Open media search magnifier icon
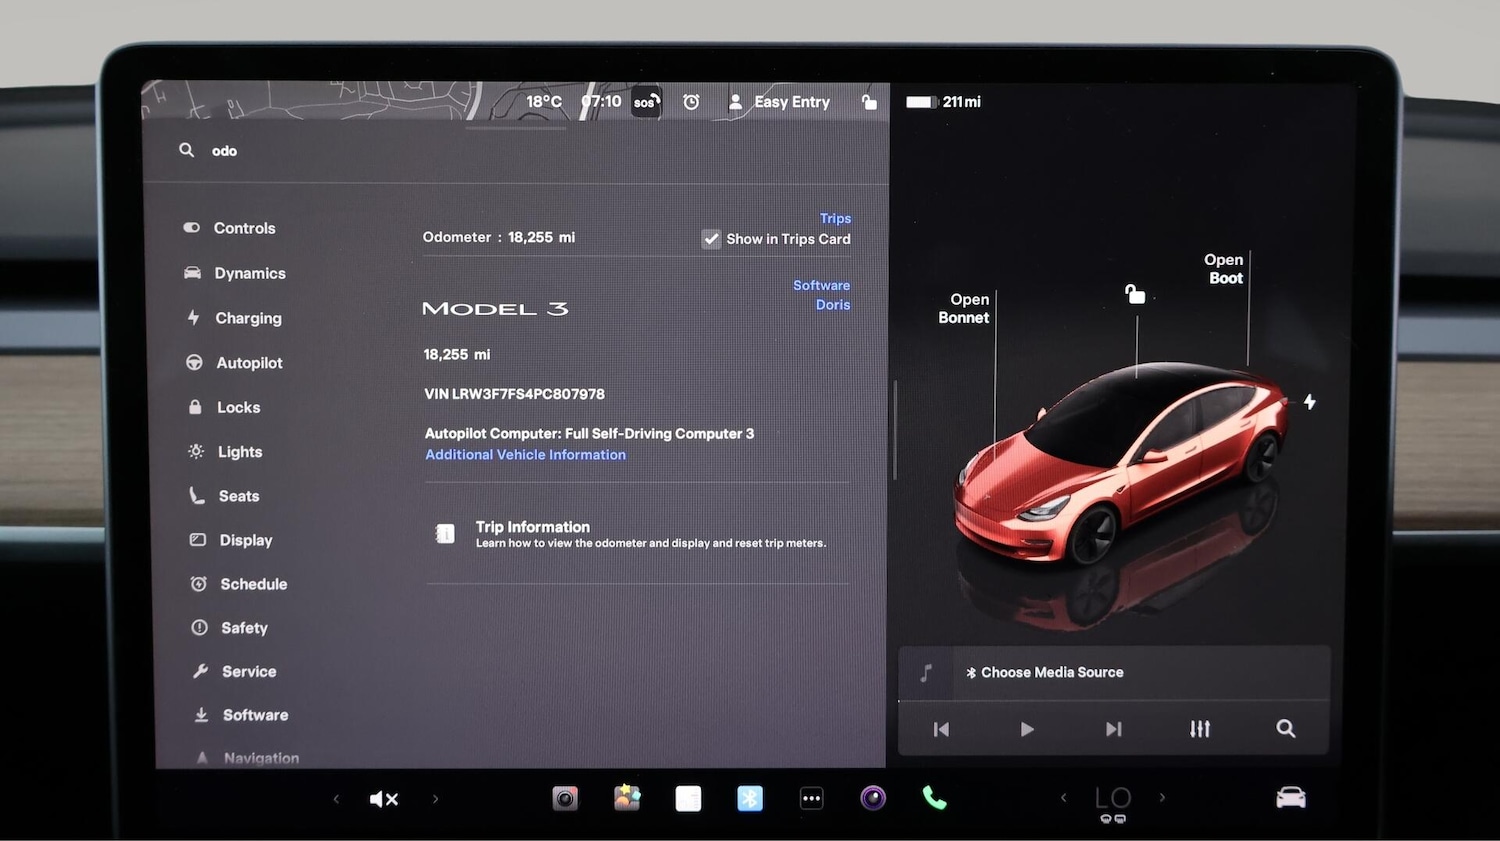The image size is (1500, 841). click(x=1286, y=729)
